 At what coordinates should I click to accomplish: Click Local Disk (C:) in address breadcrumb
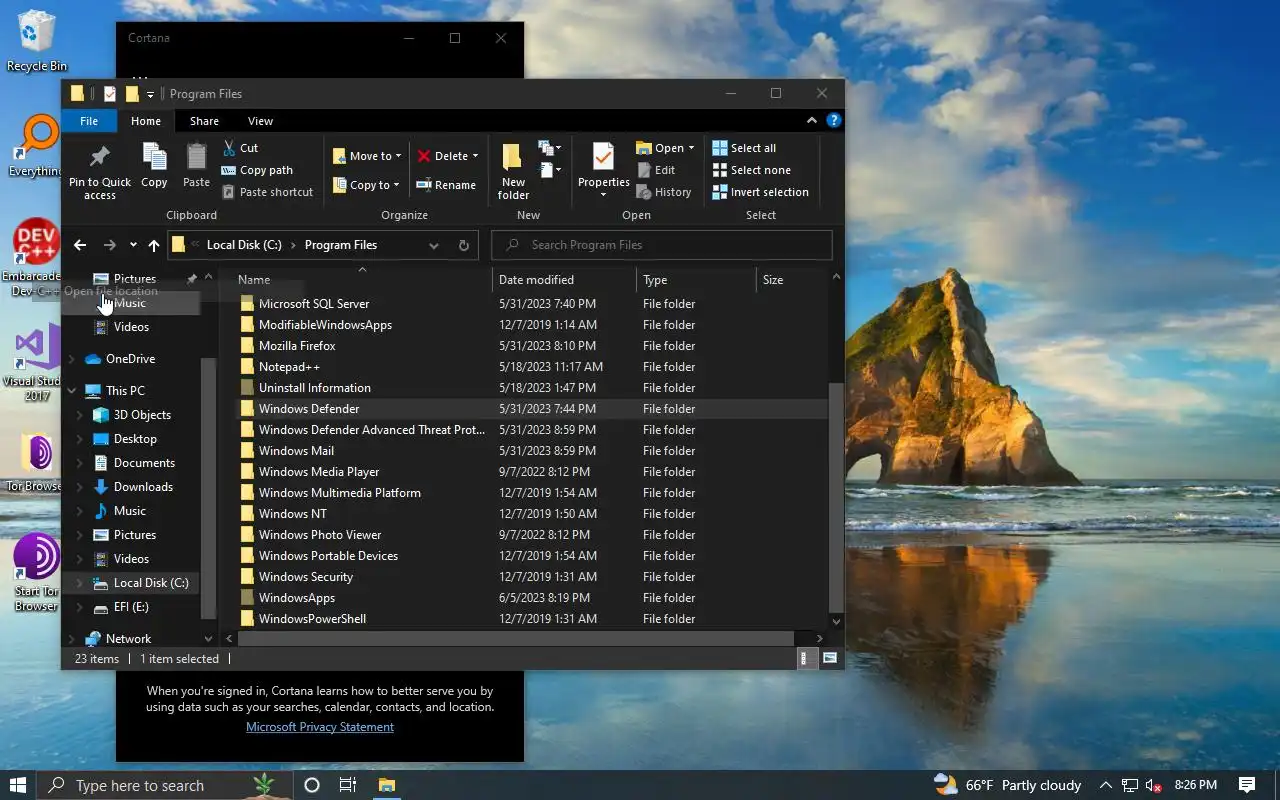[x=244, y=245]
